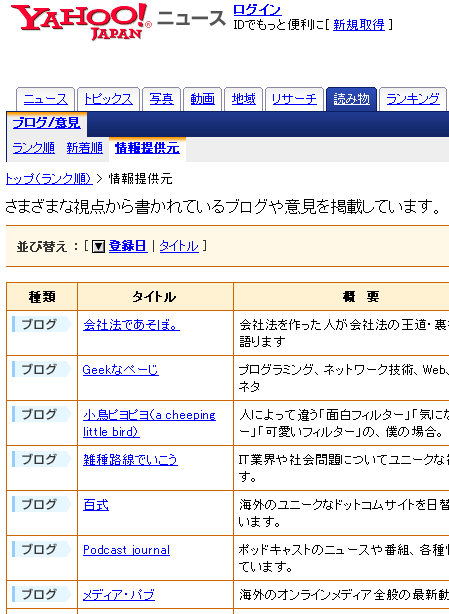This screenshot has height=614, width=449.
Task: Sort the list by タイトル
Action: tap(179, 246)
